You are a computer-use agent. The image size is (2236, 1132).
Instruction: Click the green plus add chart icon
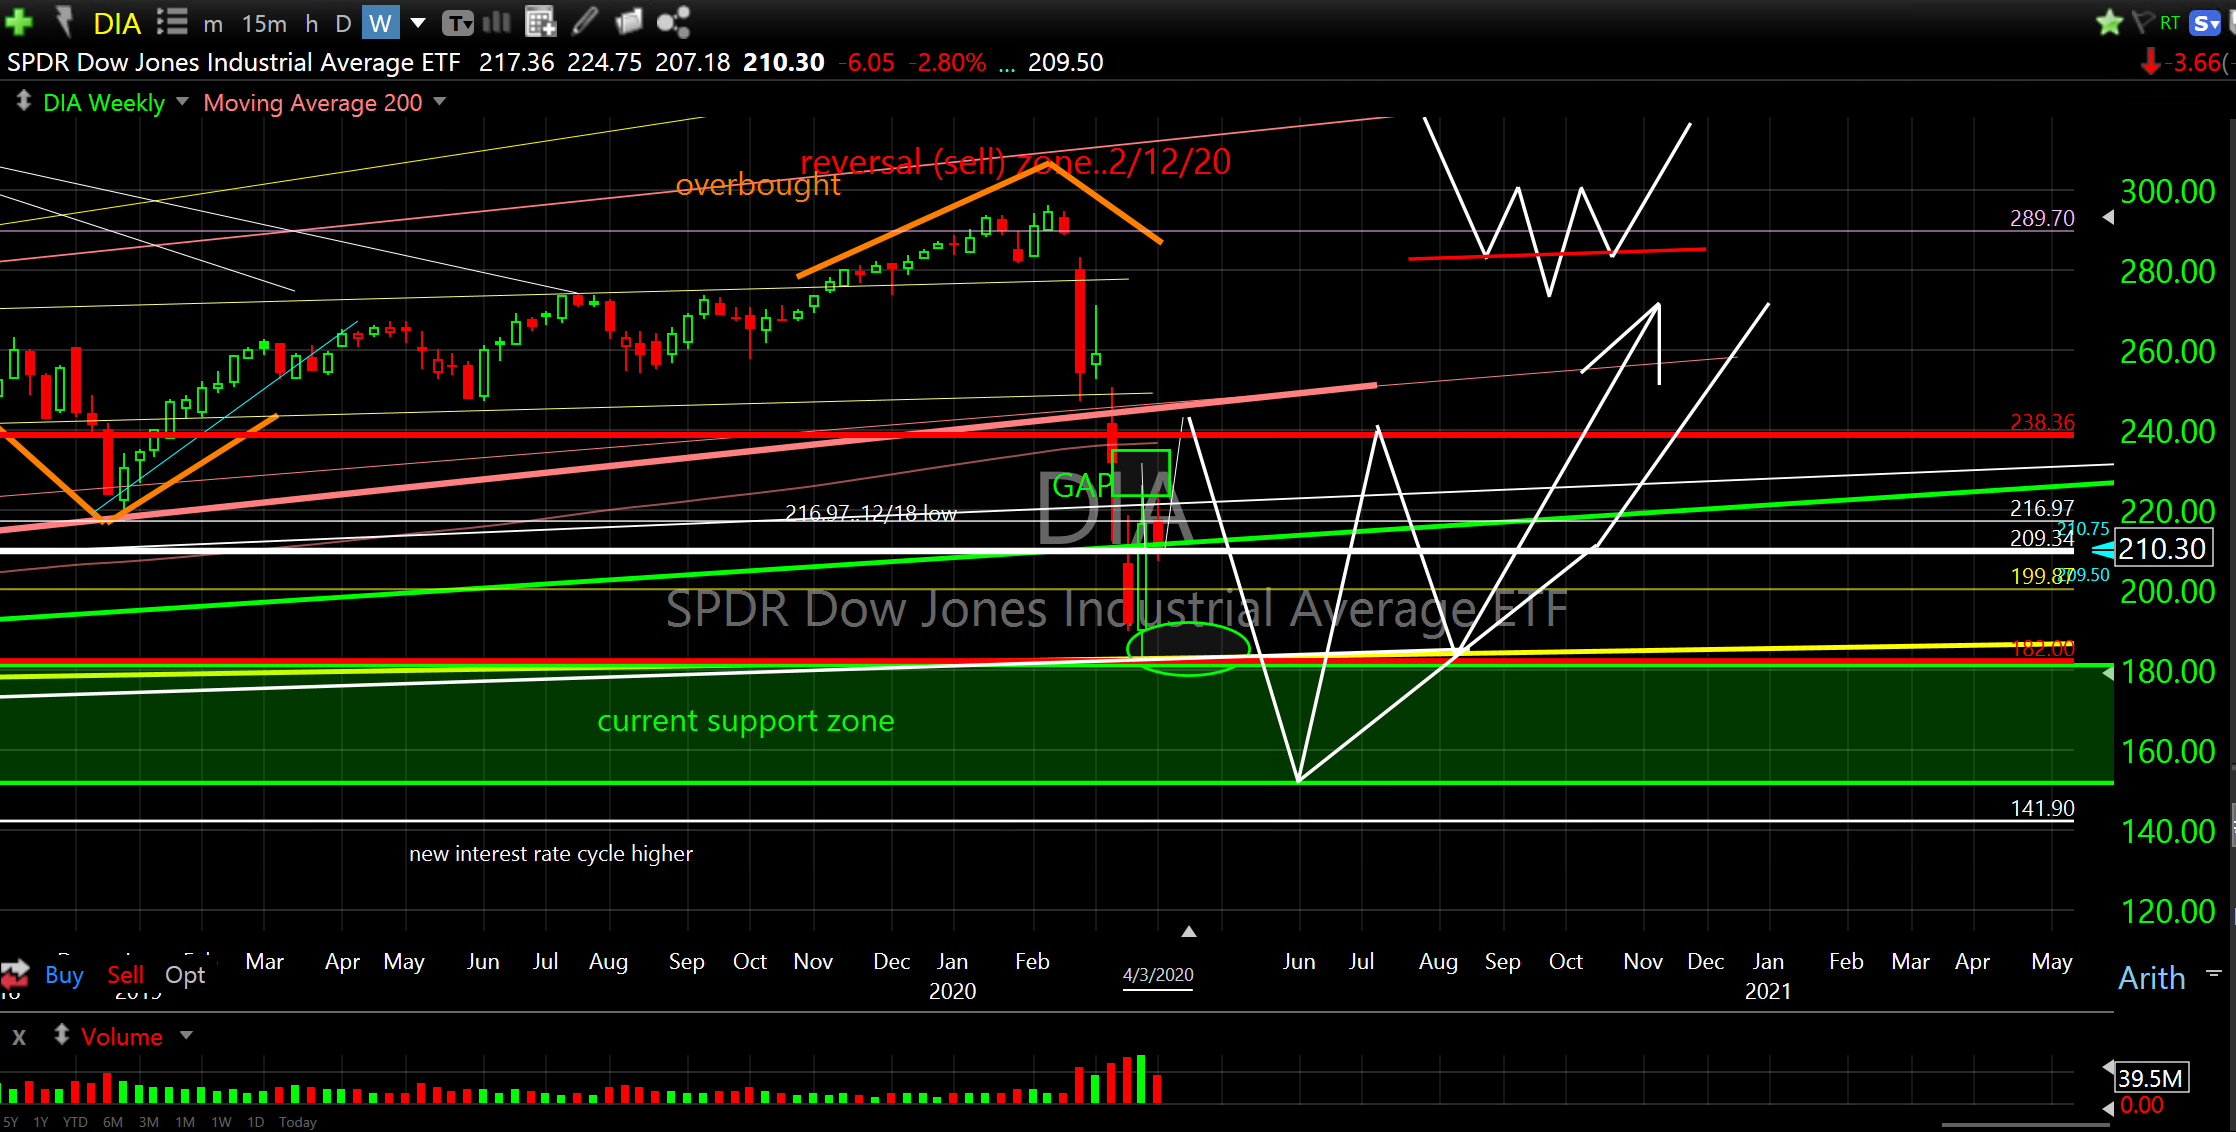pyautogui.click(x=18, y=21)
